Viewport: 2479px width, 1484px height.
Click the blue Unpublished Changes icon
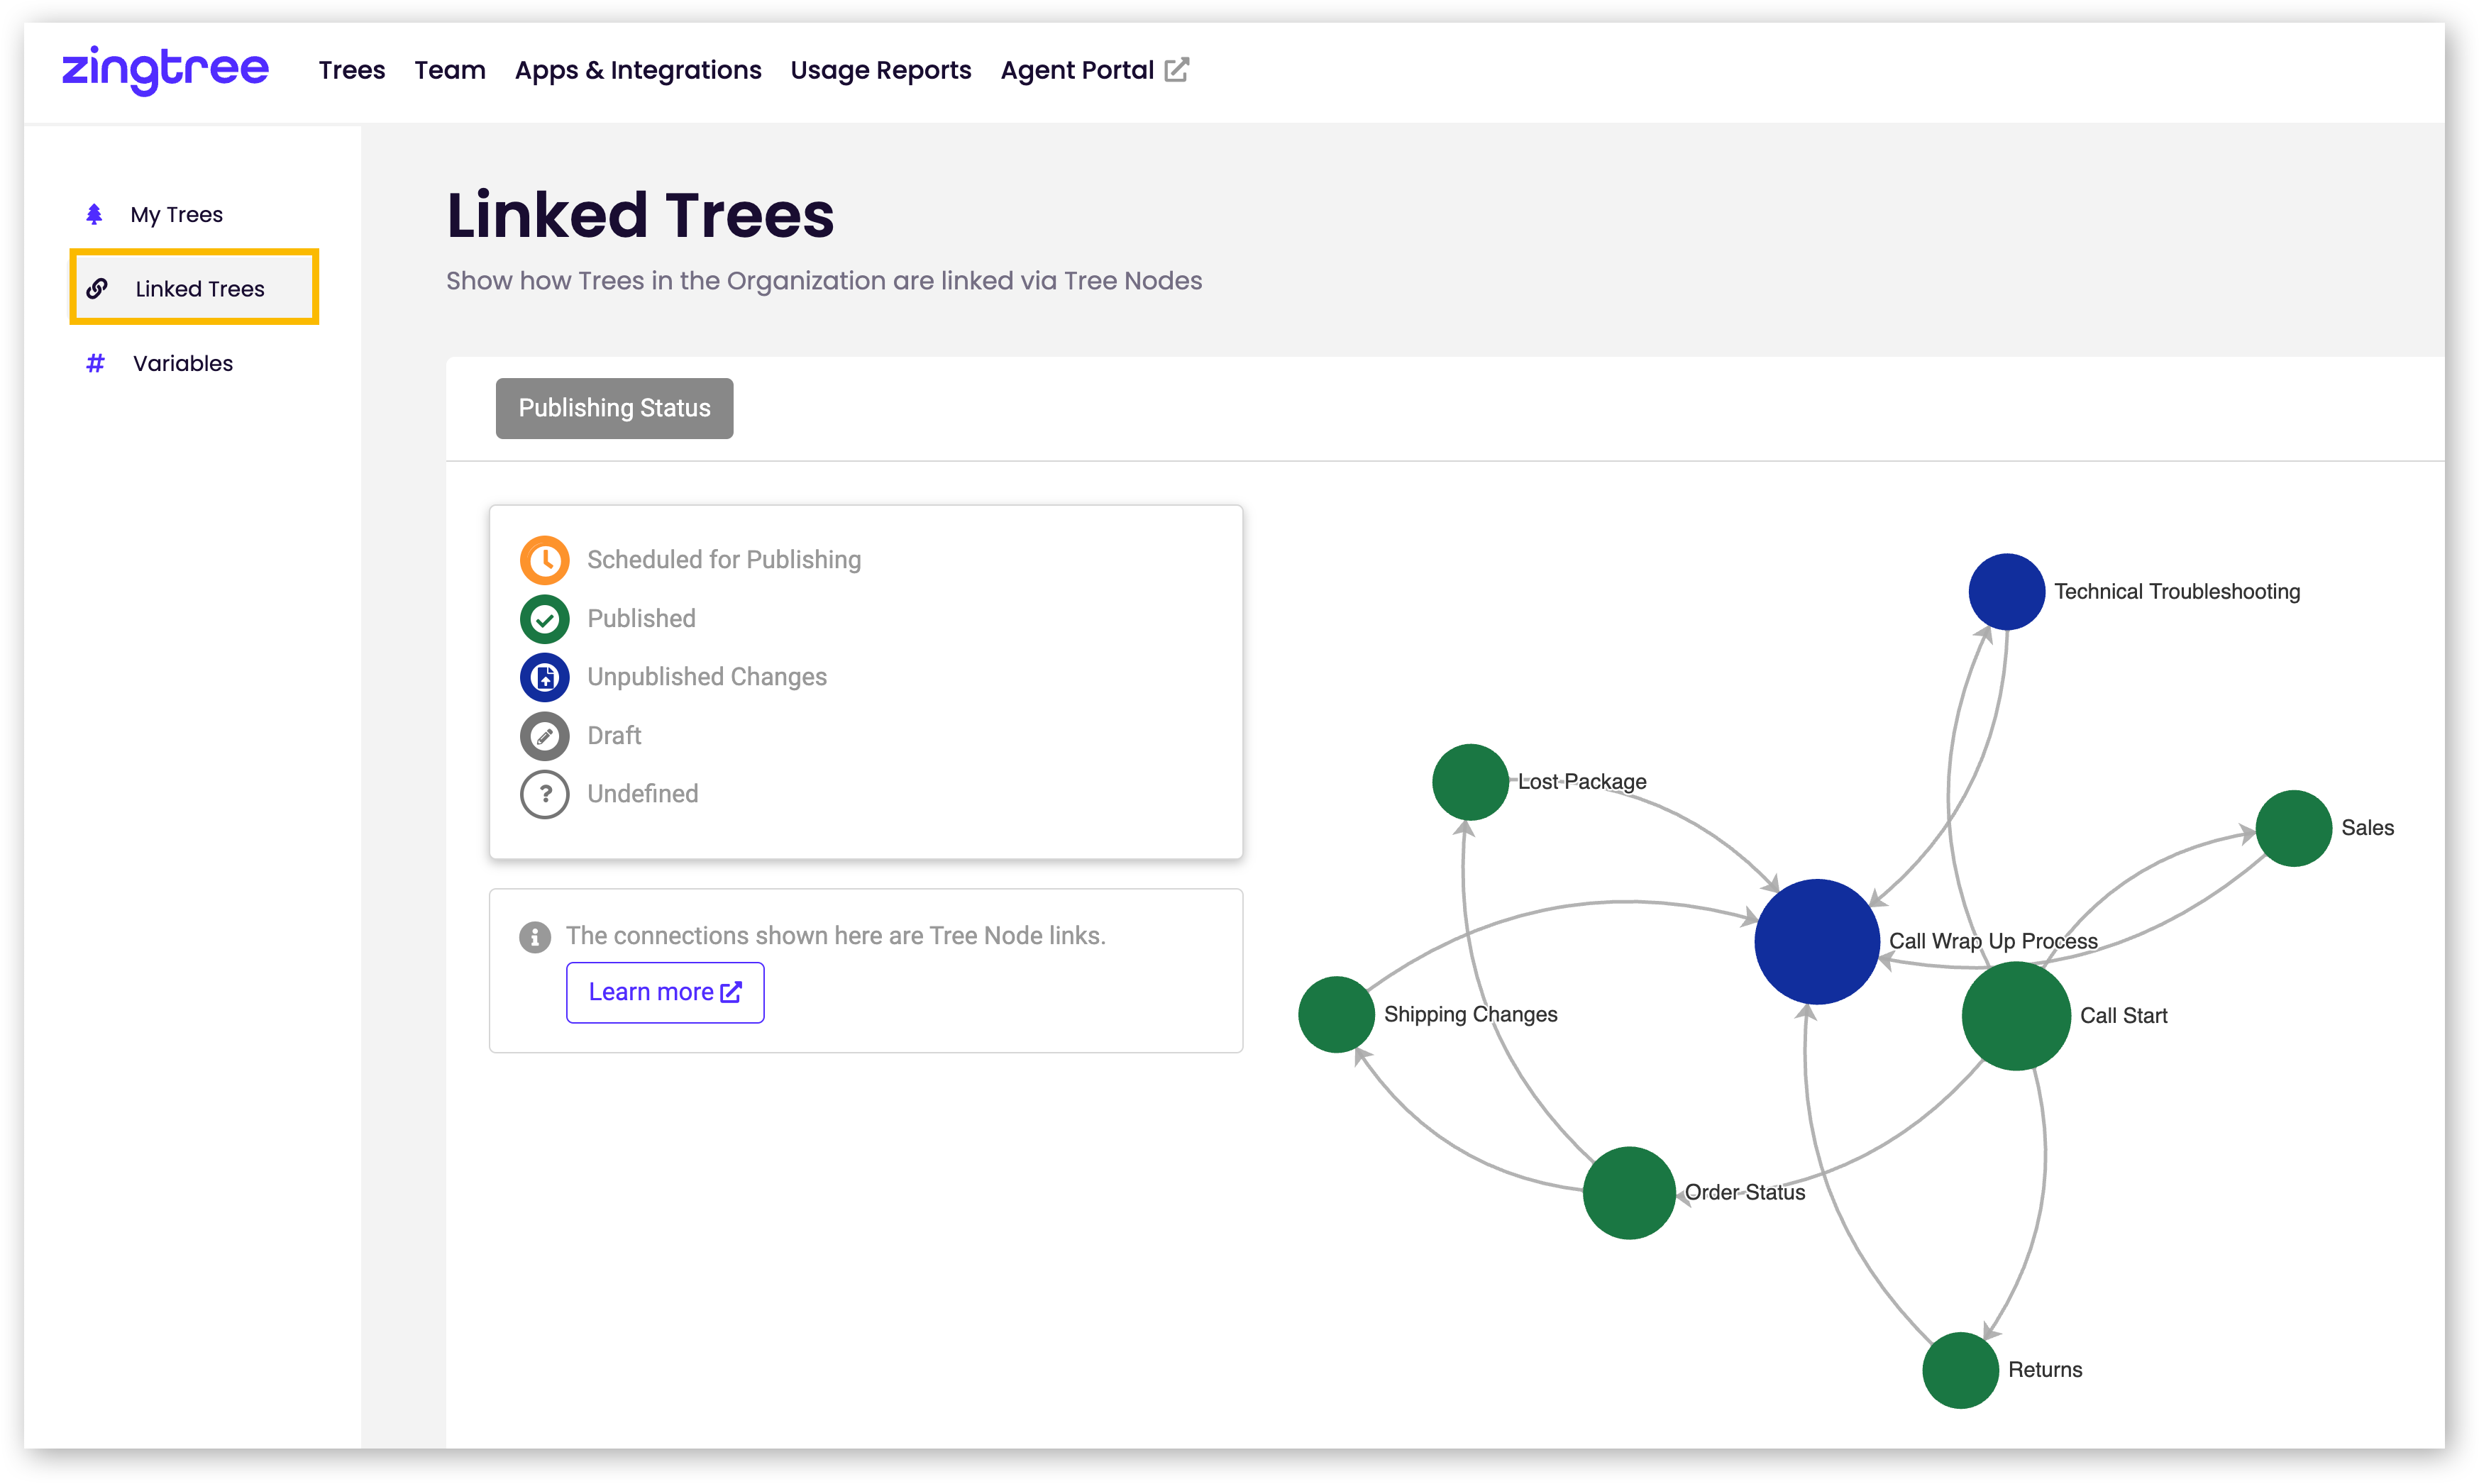pos(544,677)
